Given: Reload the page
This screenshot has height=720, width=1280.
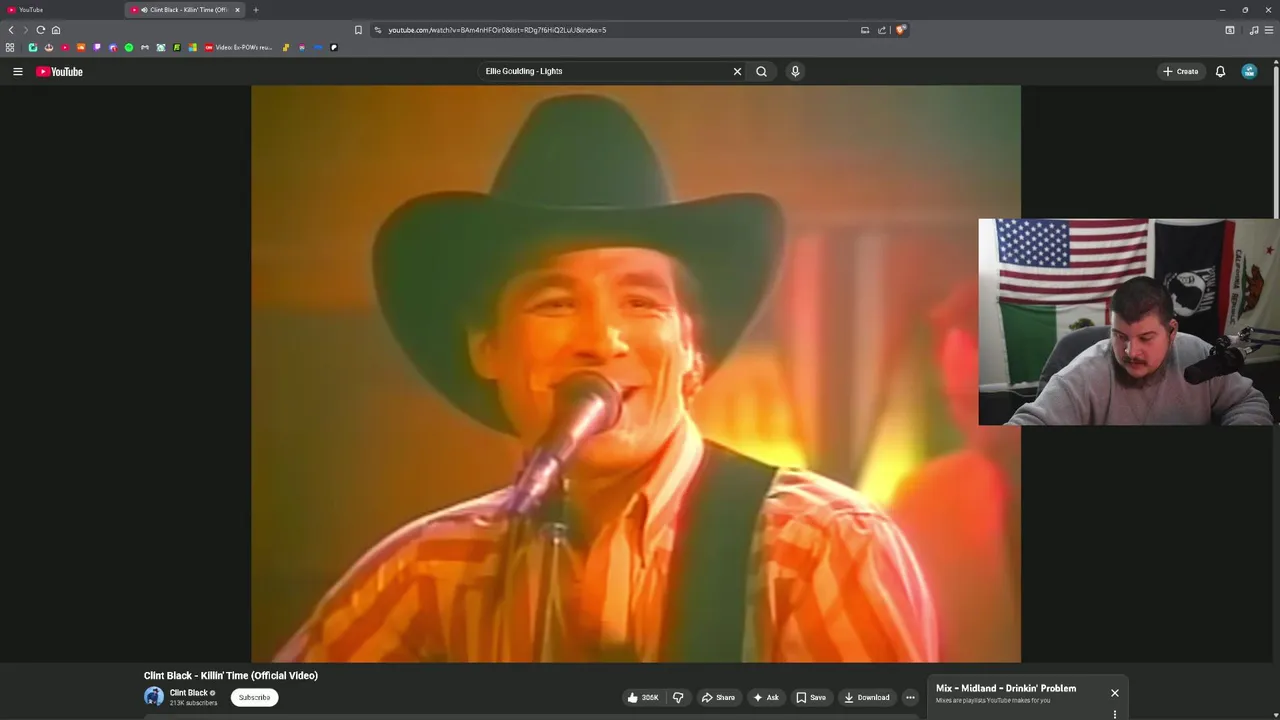Looking at the screenshot, I should (41, 30).
